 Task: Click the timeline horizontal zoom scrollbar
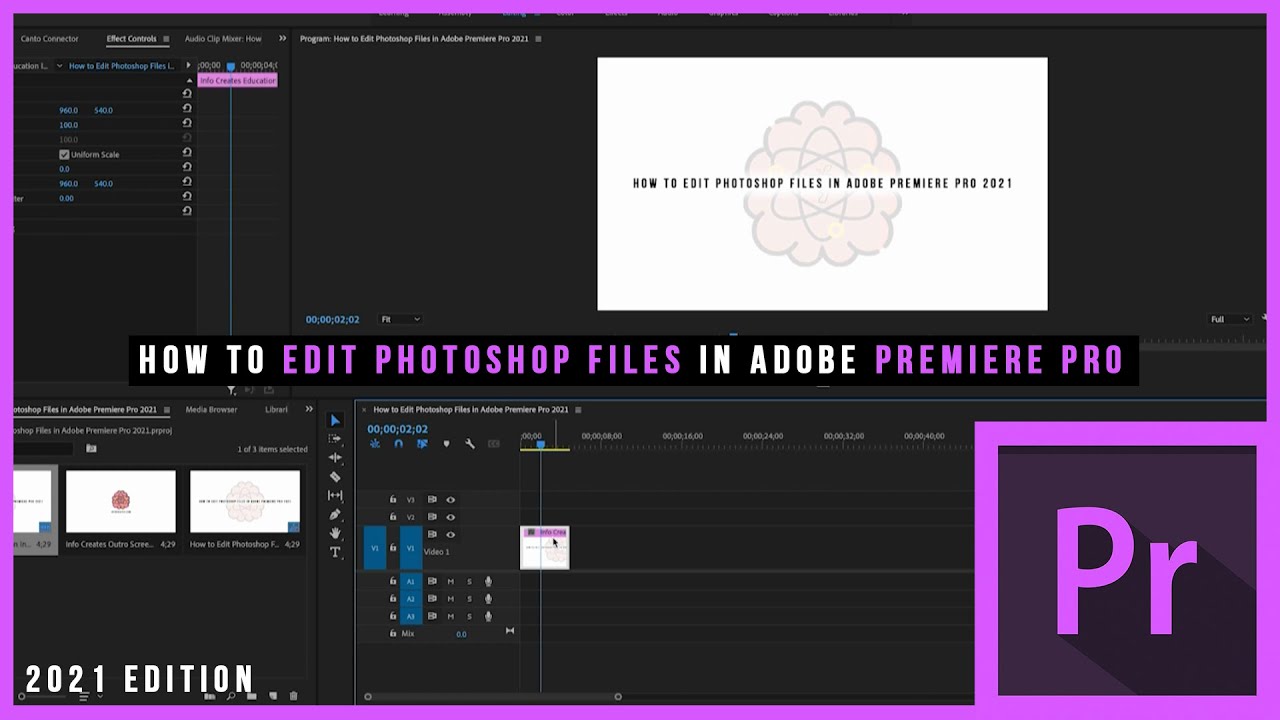click(x=493, y=697)
